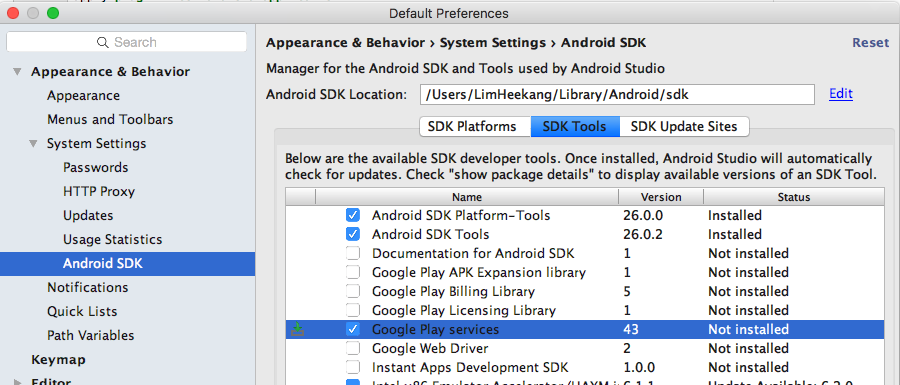Click the download icon beside Google Play services
Viewport: 900px width, 385px height.
point(297,329)
